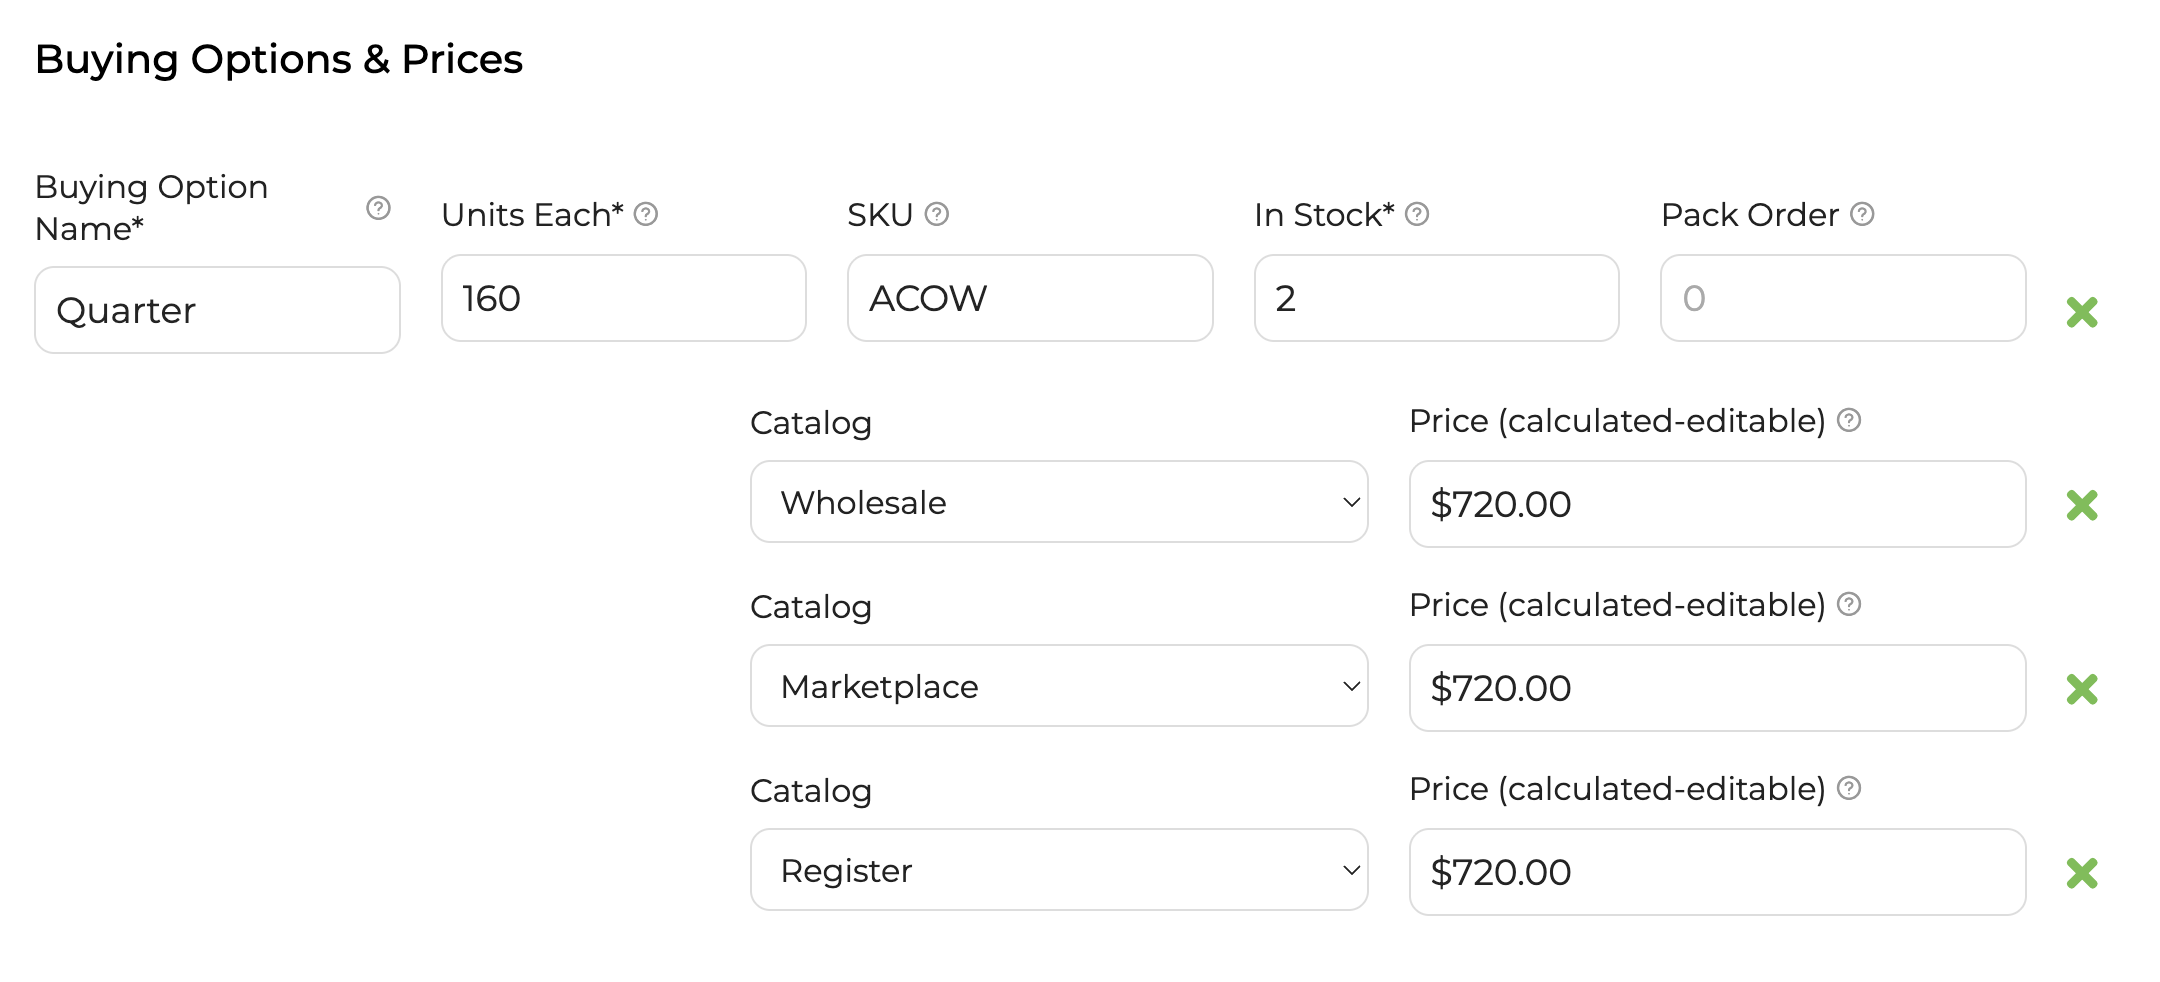Click the empty Pack Order field

(x=1843, y=298)
